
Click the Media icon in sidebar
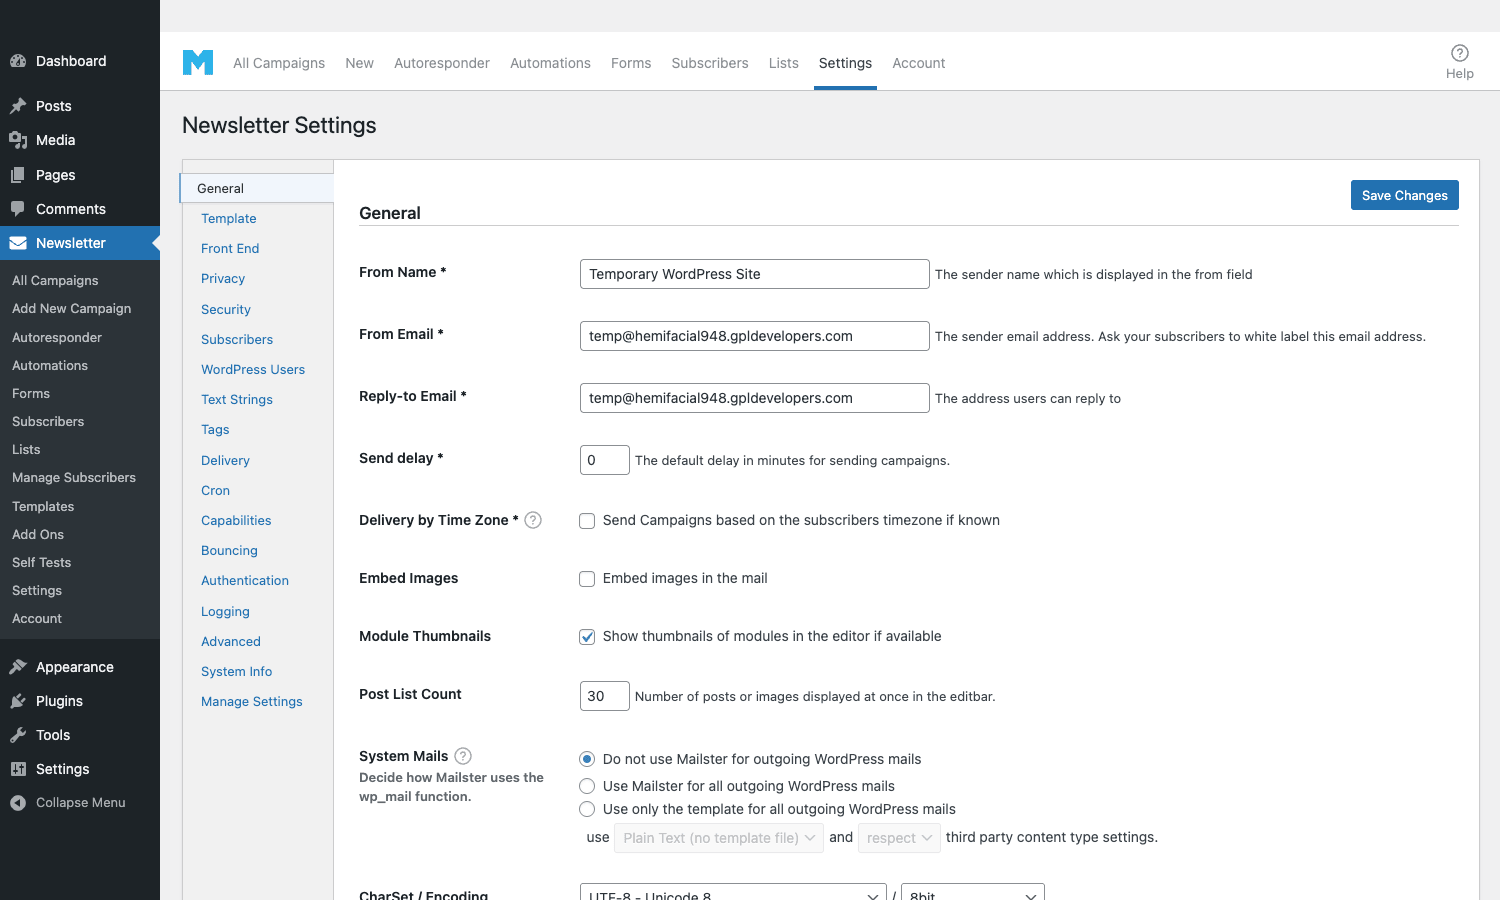pos(18,140)
